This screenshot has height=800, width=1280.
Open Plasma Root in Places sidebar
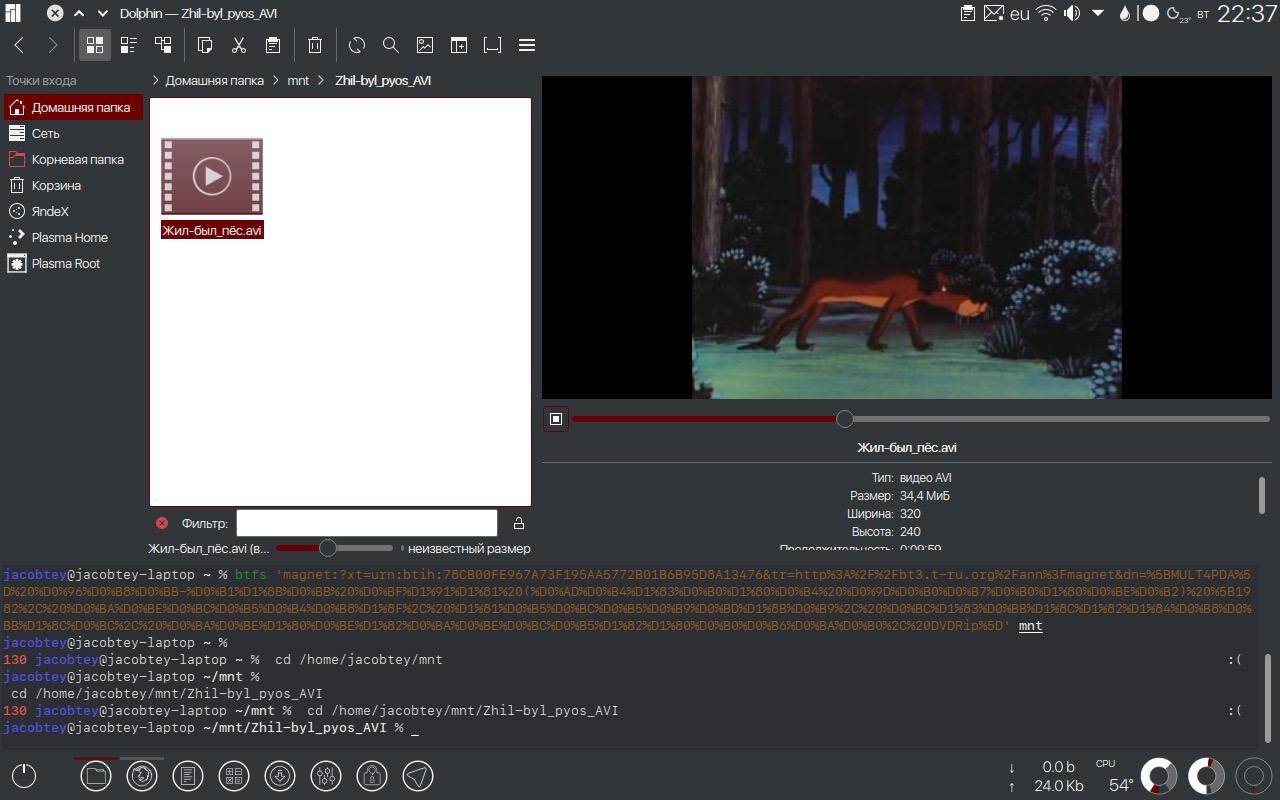(73, 263)
